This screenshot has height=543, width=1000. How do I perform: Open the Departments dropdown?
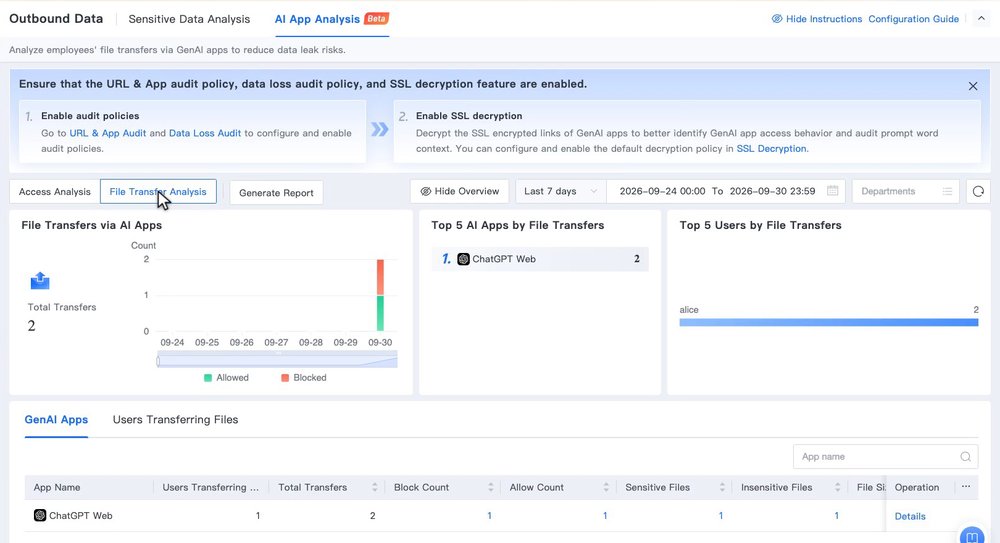coord(906,191)
